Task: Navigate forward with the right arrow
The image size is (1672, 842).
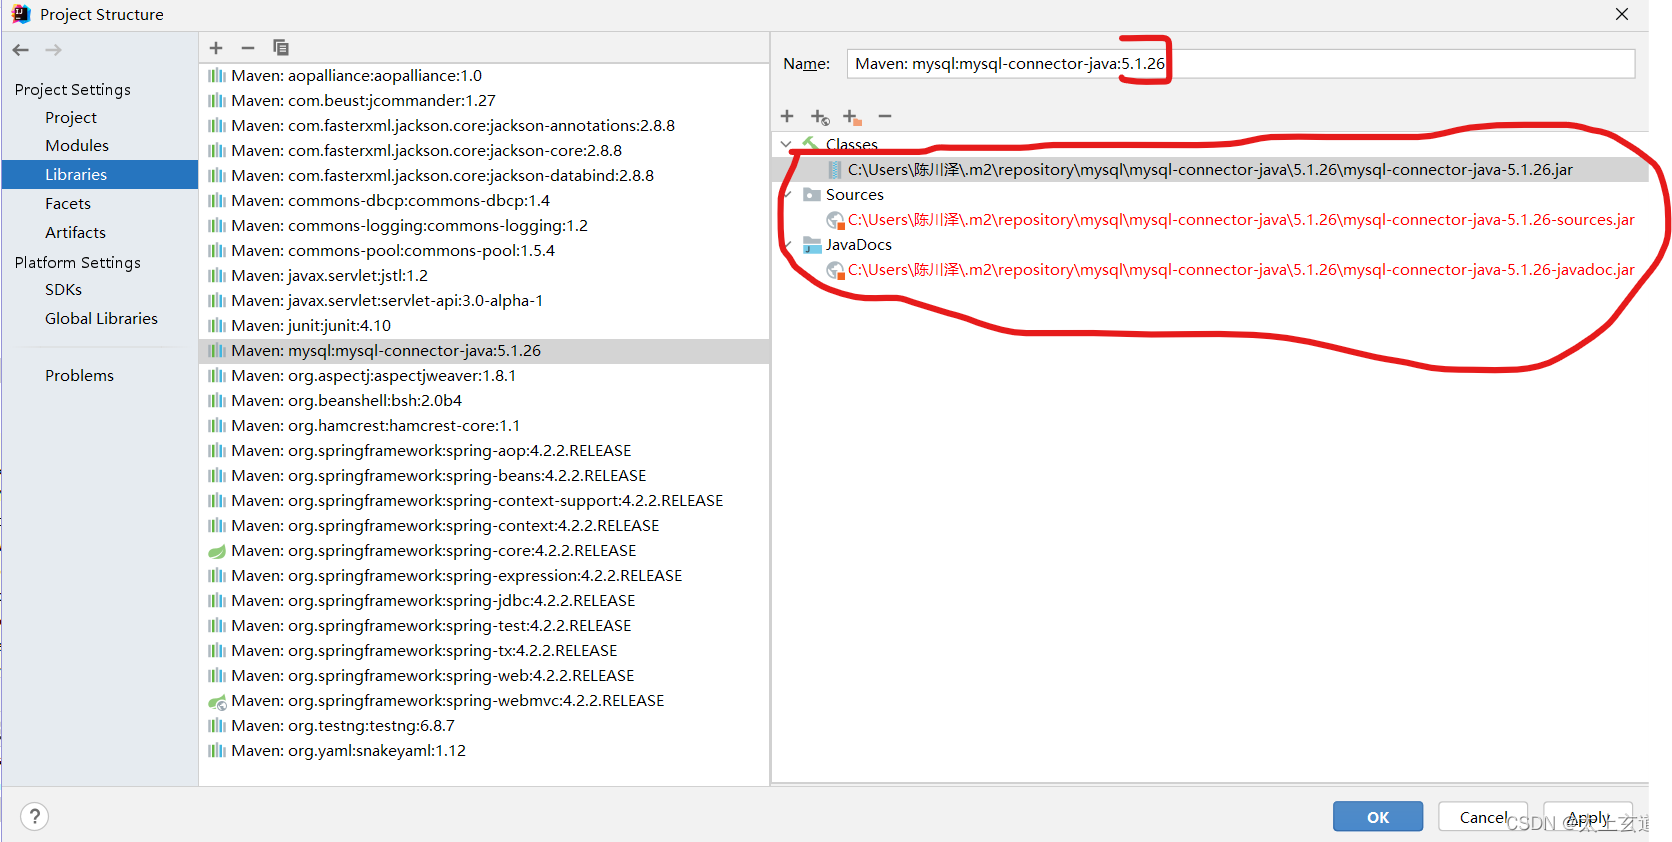Action: [54, 49]
